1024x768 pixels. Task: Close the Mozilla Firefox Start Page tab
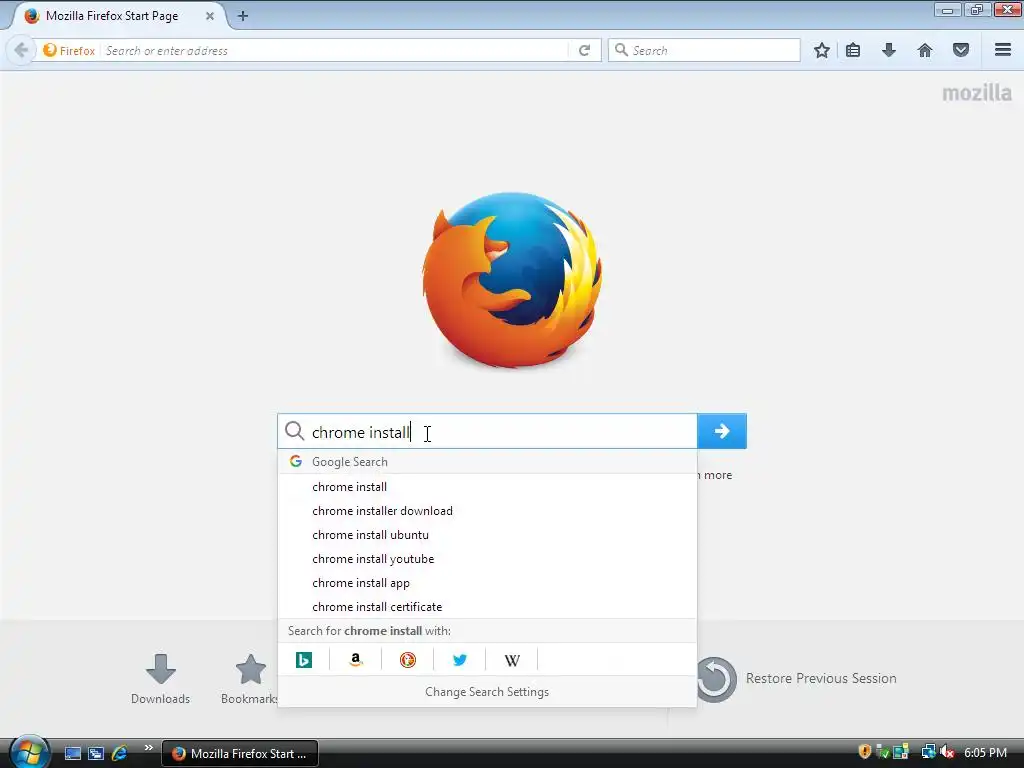(210, 16)
